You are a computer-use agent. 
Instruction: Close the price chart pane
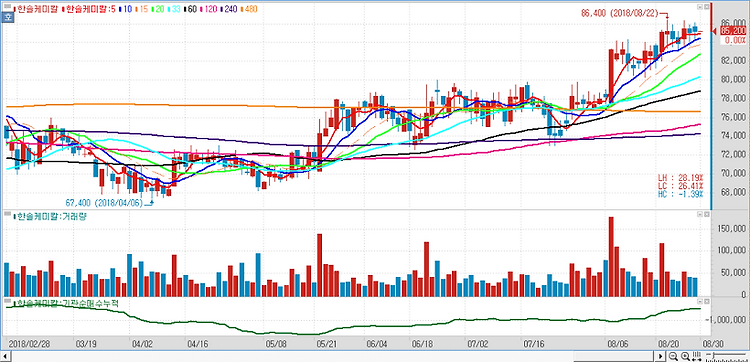click(706, 7)
